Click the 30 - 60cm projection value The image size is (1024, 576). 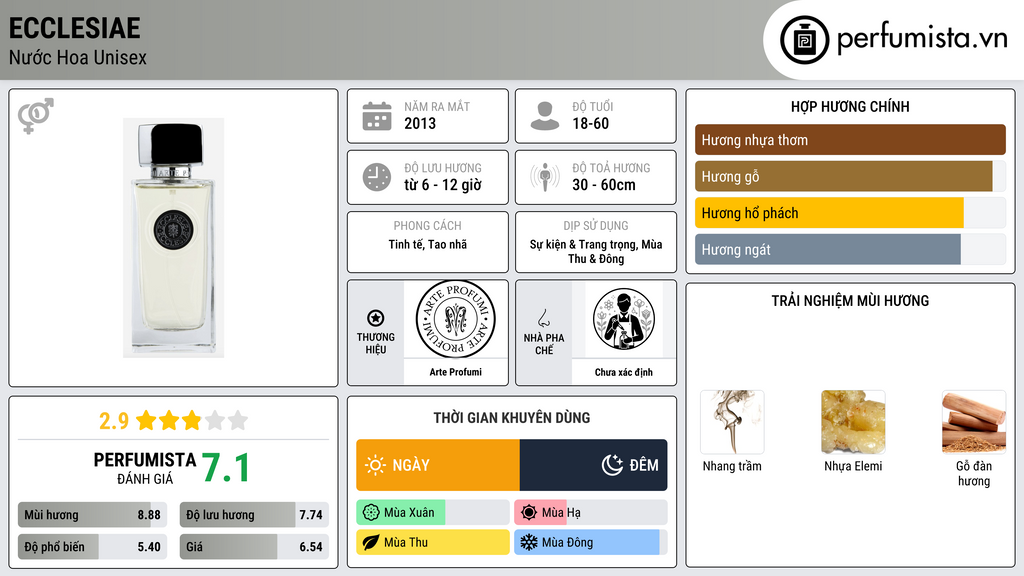(x=604, y=185)
